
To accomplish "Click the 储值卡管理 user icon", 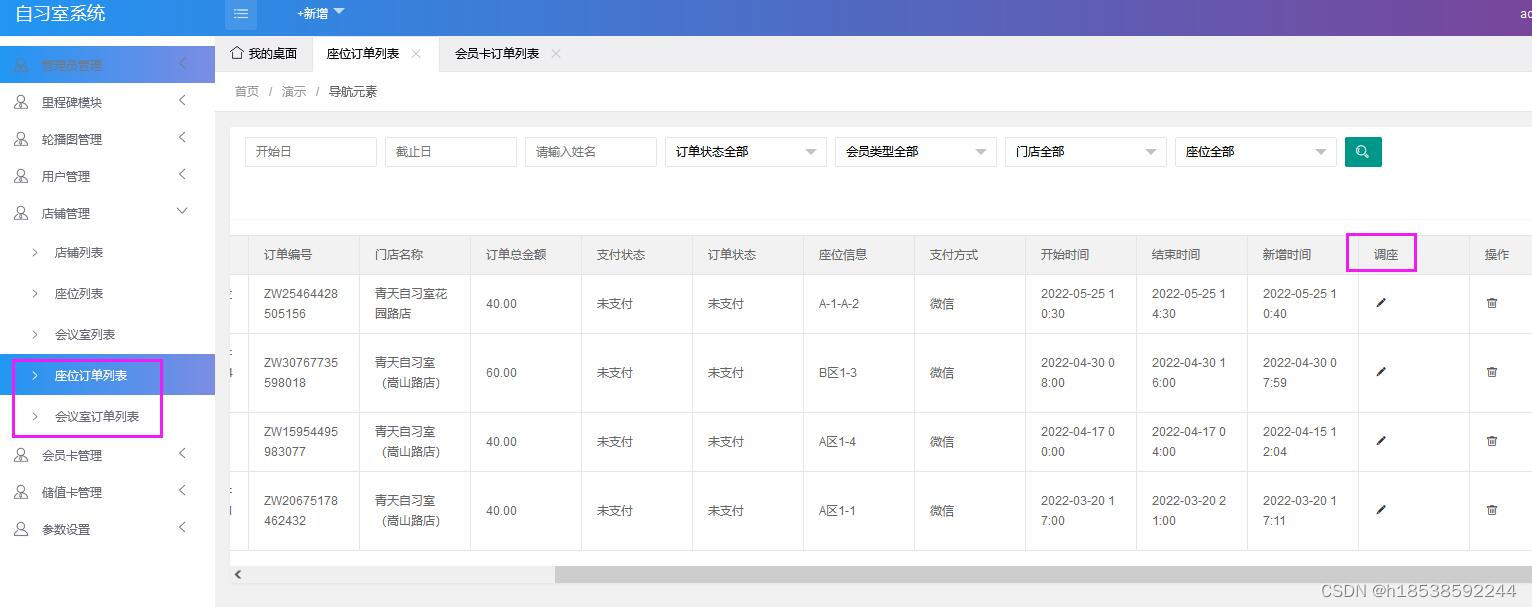I will pos(21,492).
